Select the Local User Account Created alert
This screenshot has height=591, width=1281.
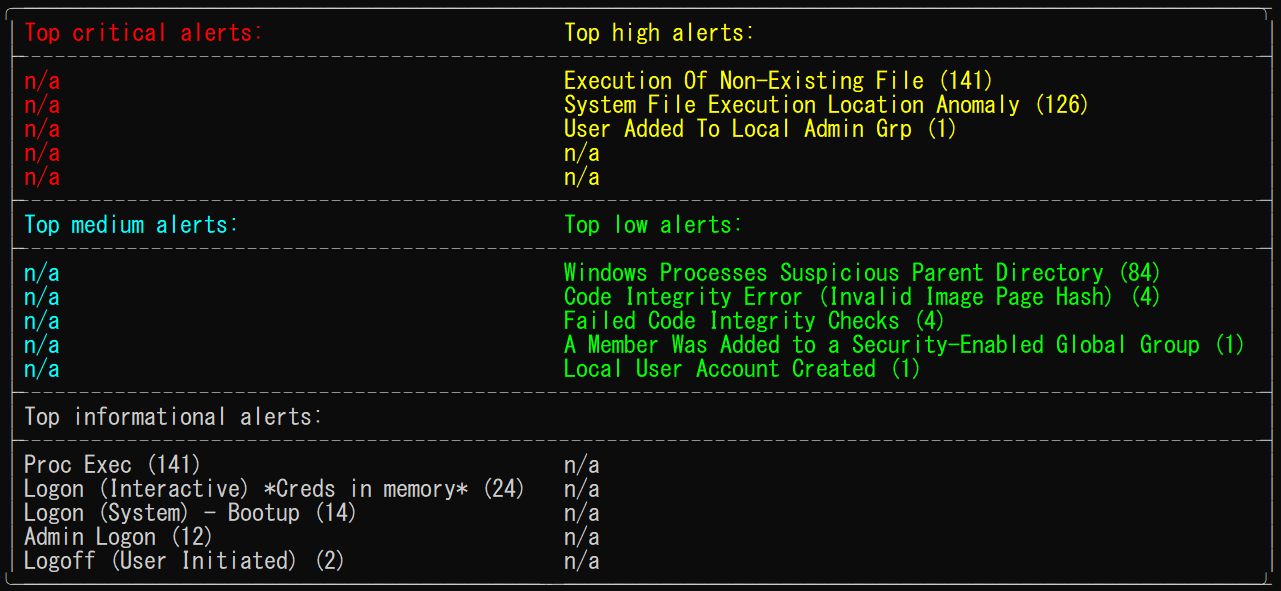coord(741,369)
